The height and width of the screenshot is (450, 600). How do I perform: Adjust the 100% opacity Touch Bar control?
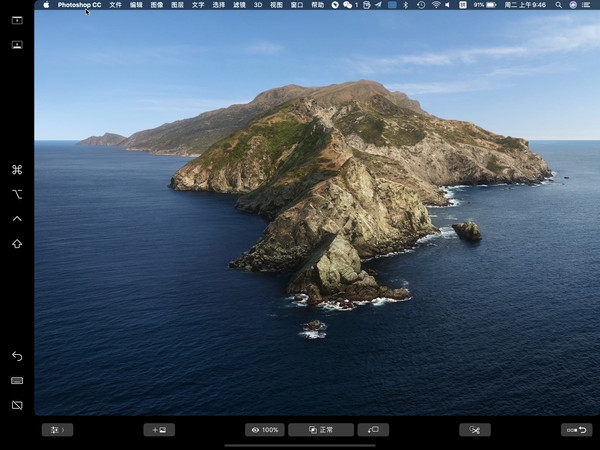265,430
